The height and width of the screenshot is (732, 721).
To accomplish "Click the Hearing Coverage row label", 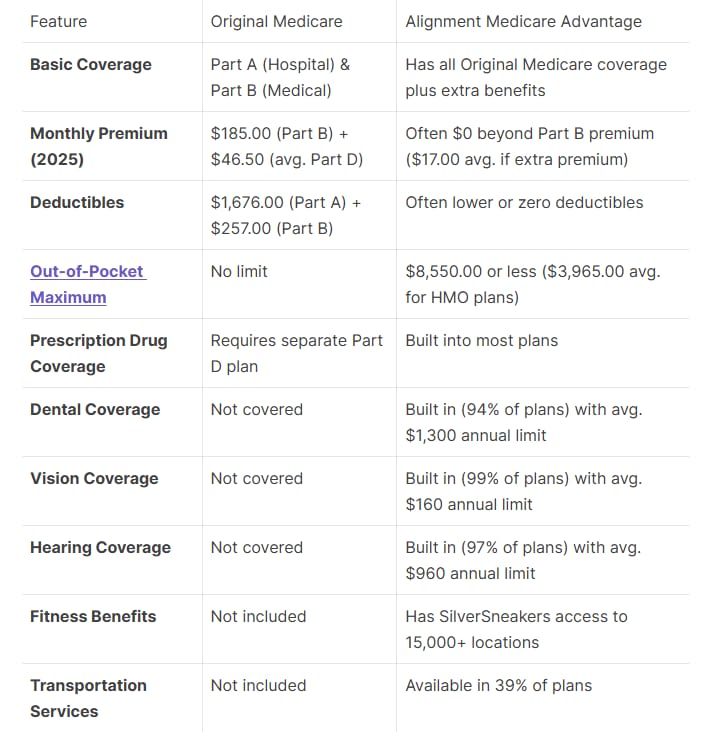I will point(100,547).
